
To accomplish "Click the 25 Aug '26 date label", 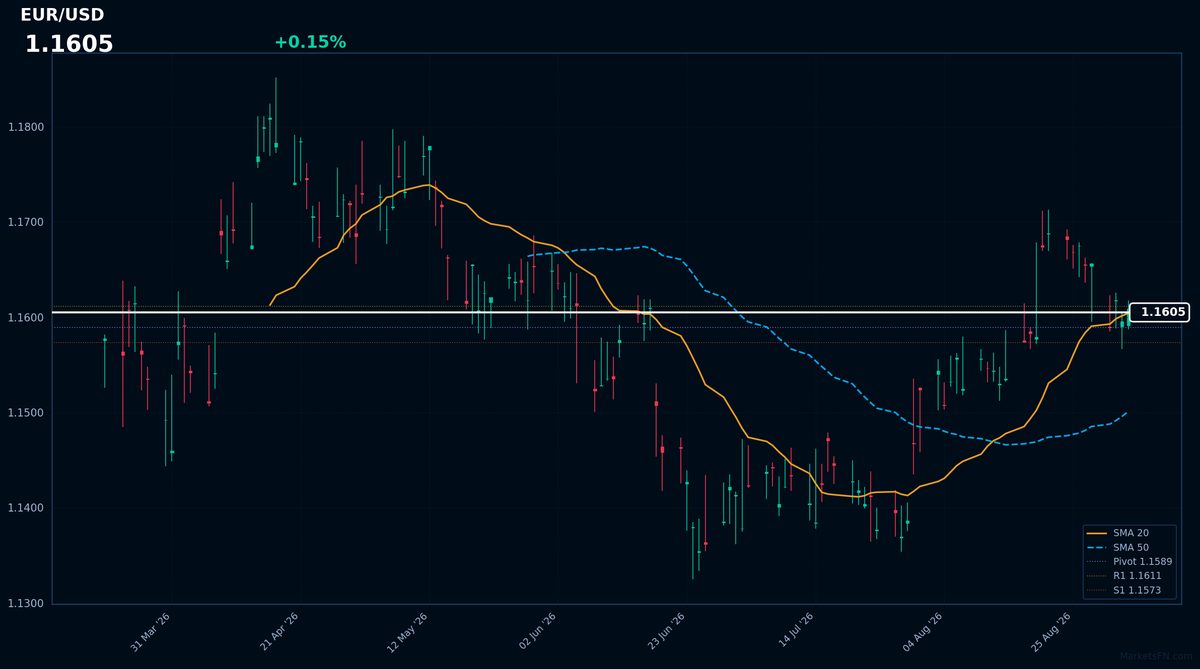I will pyautogui.click(x=1052, y=632).
